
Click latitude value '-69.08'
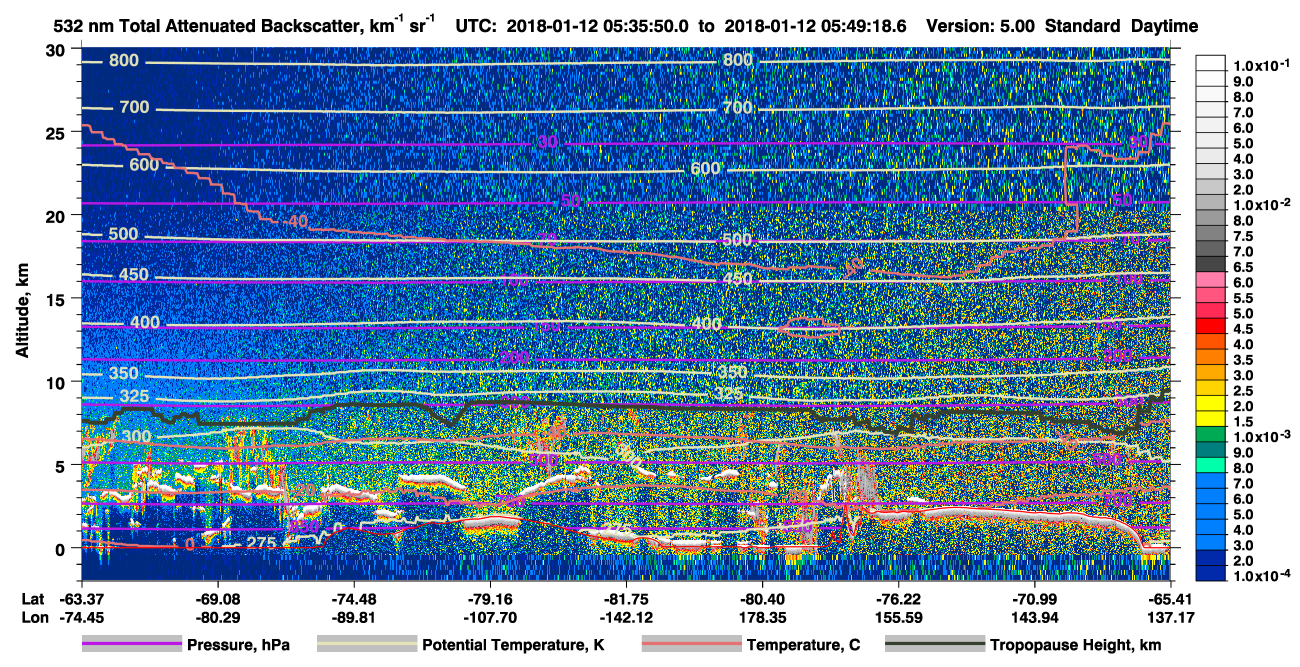218,600
